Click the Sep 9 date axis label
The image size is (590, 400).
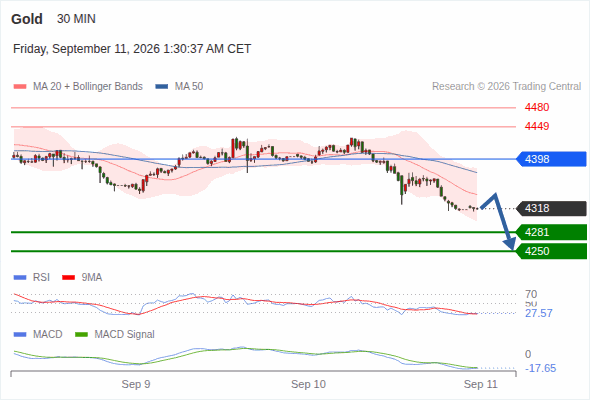pyautogui.click(x=136, y=384)
